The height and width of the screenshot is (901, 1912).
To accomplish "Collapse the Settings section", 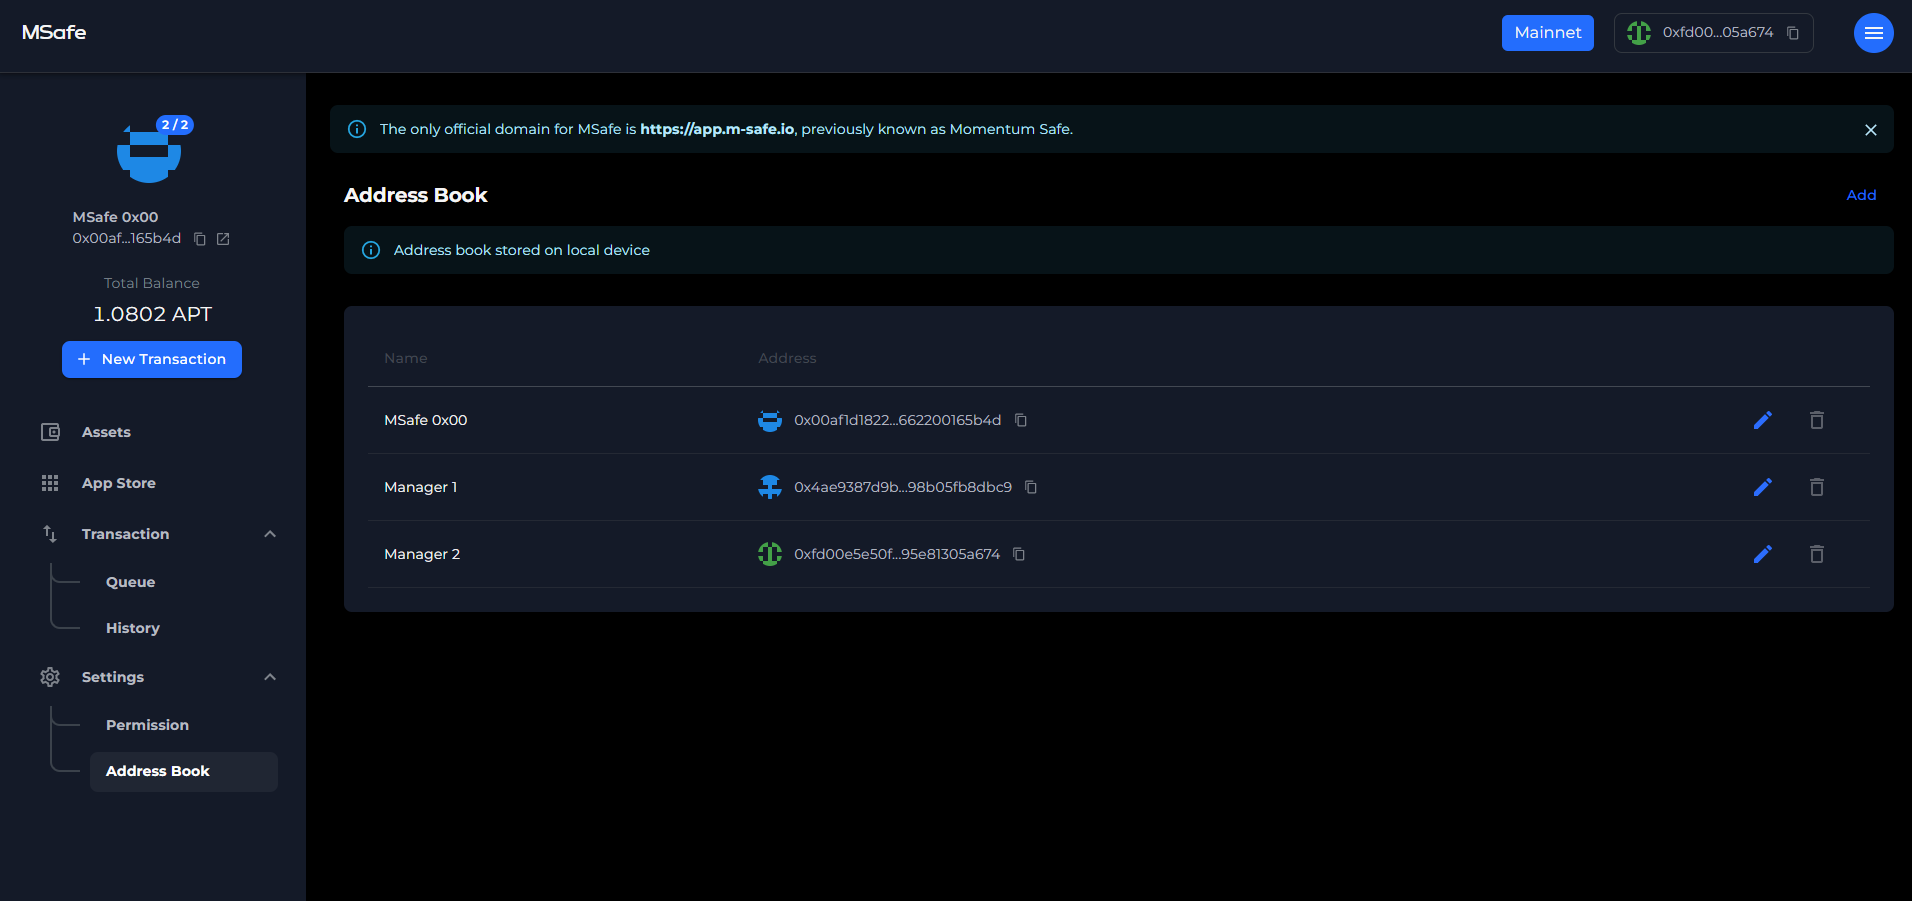I will tap(270, 677).
